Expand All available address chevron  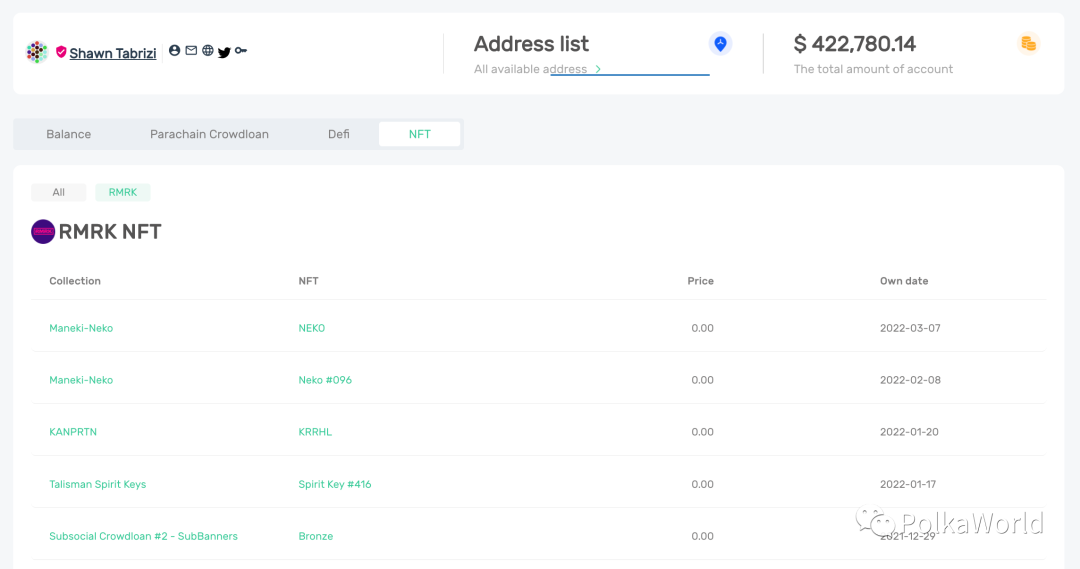(598, 69)
